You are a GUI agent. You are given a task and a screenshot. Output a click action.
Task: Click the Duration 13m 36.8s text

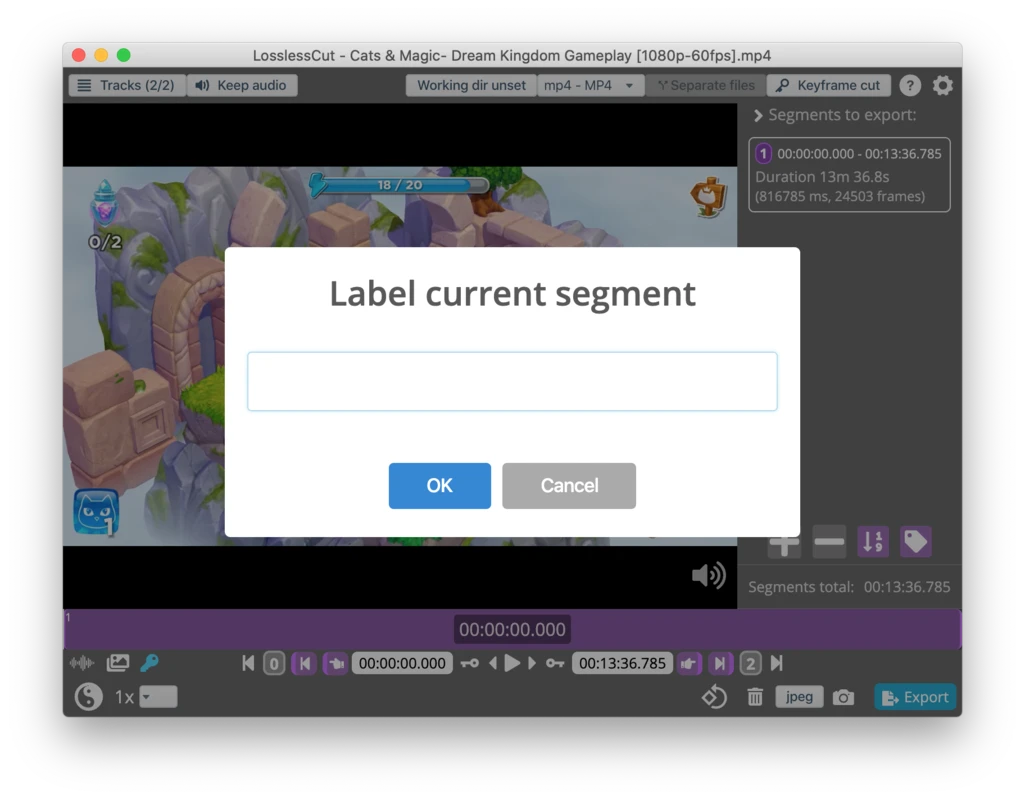[822, 177]
